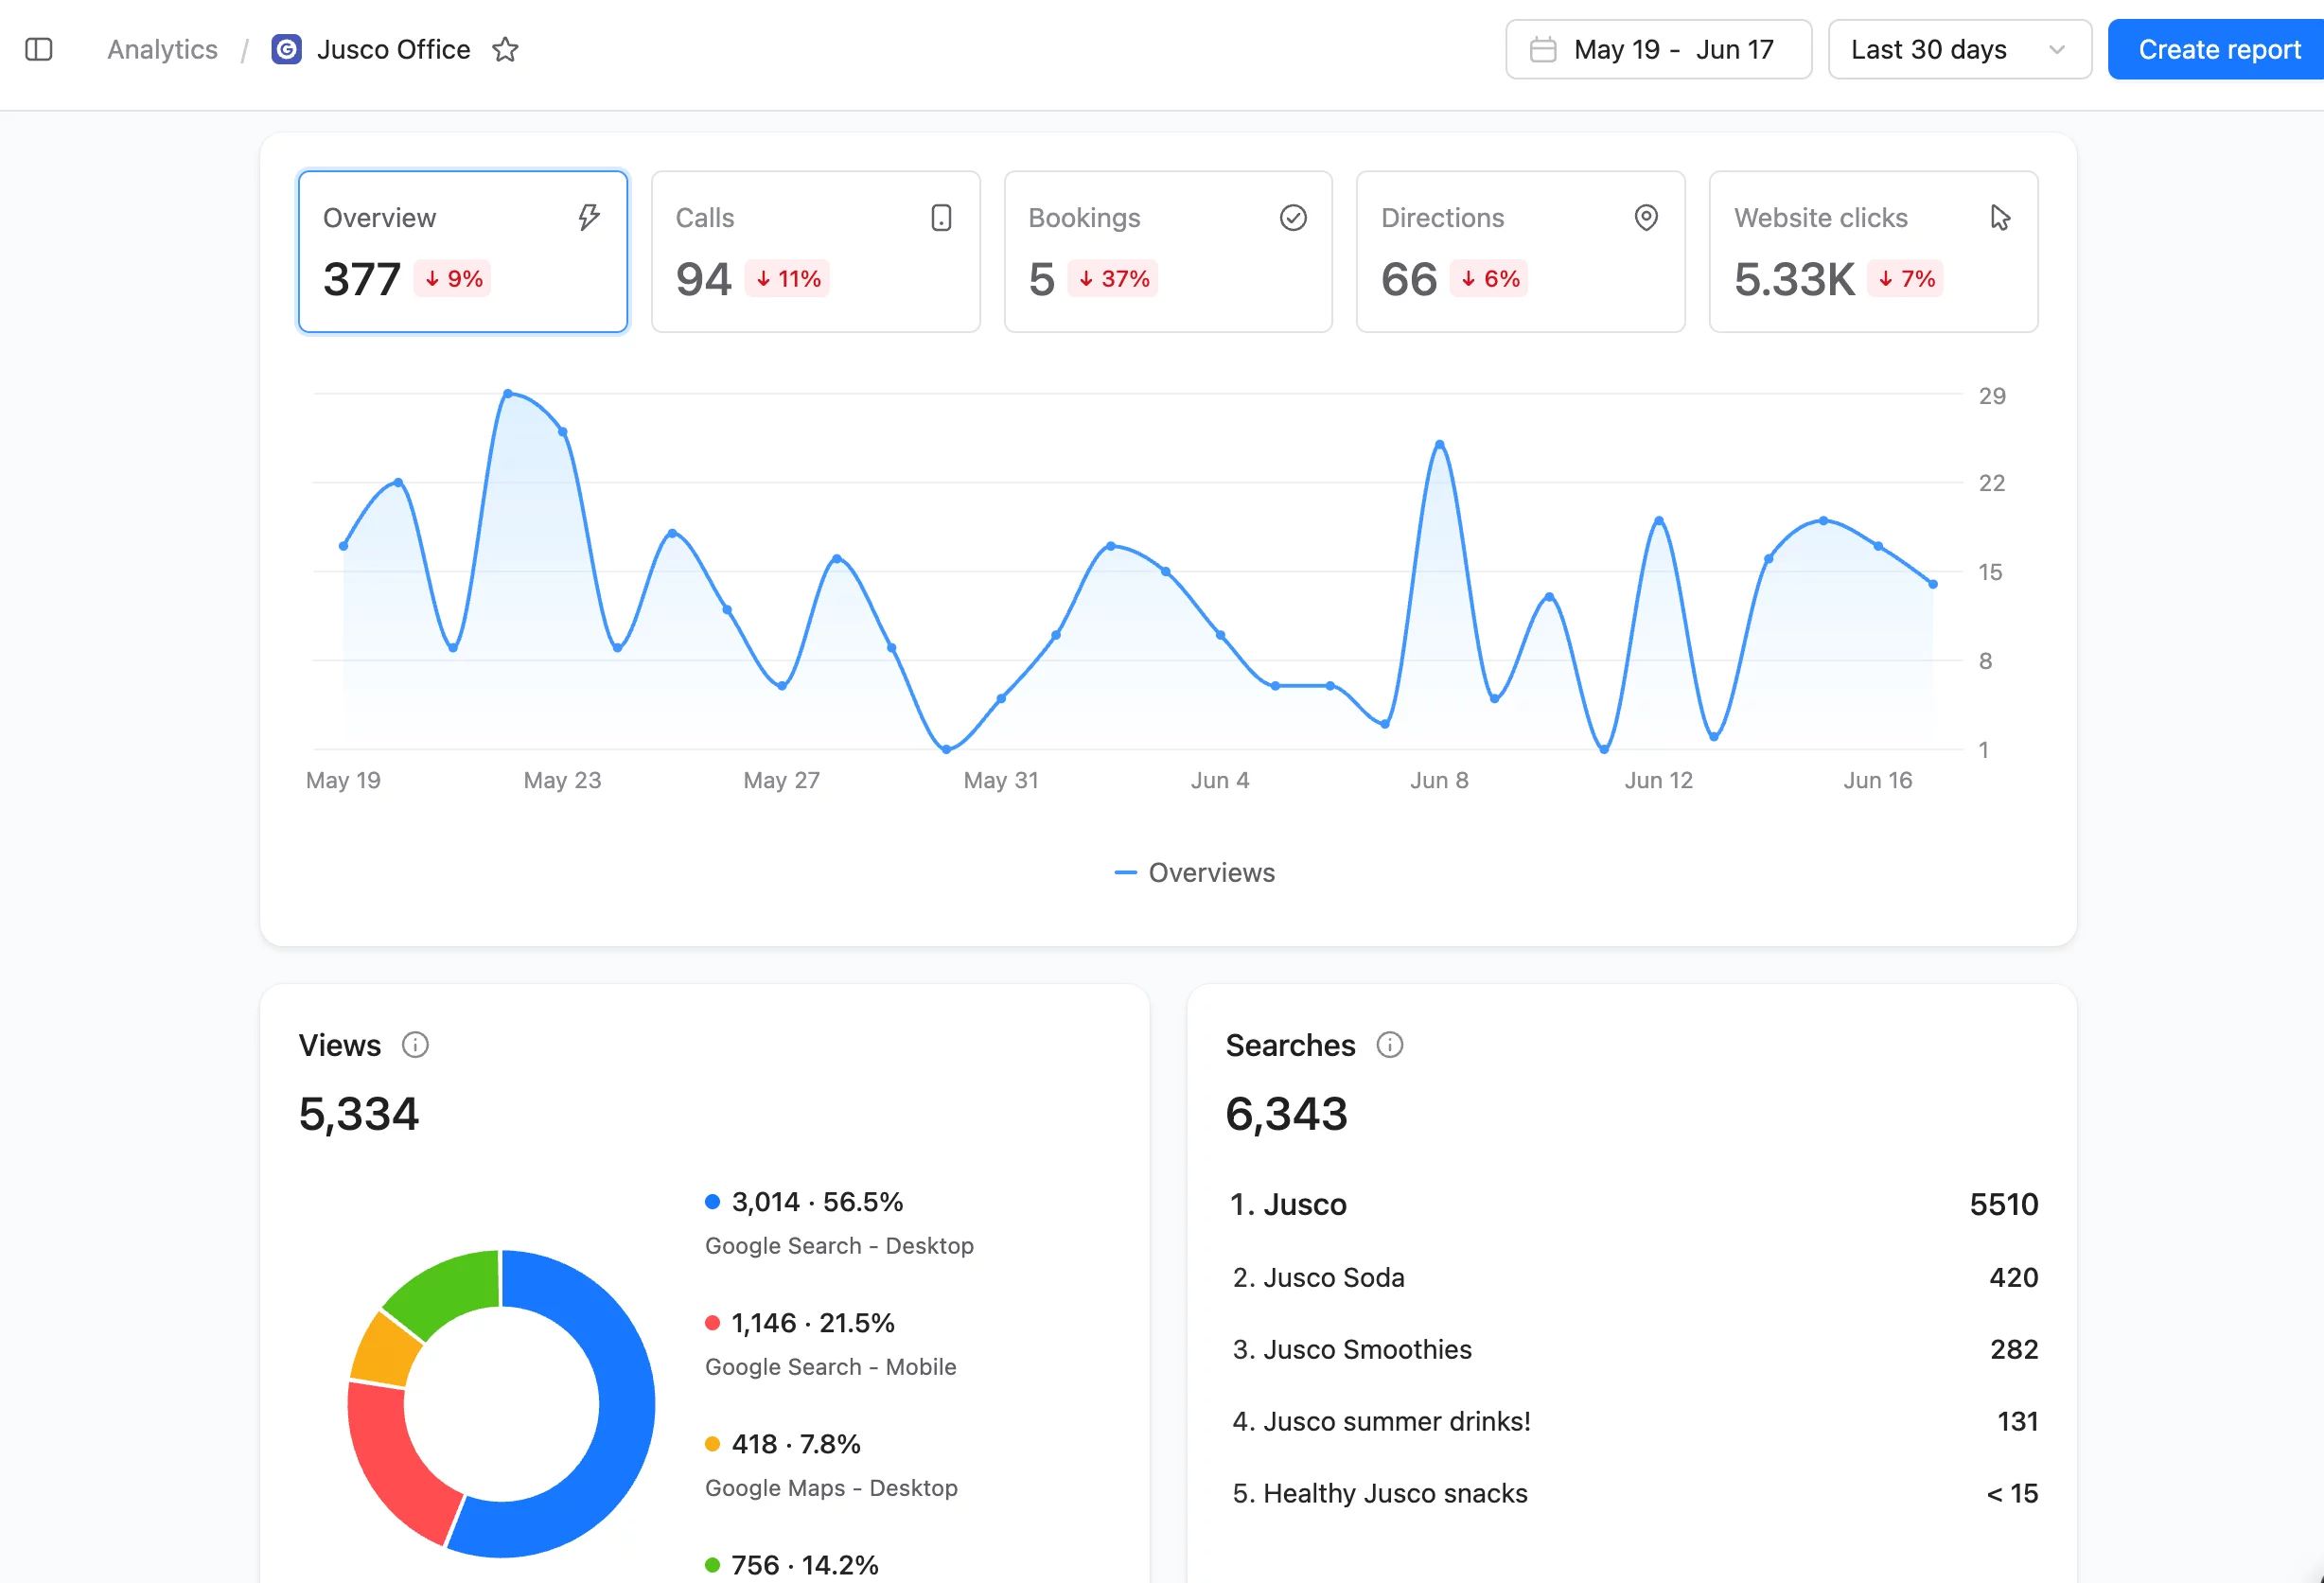Click the 7% decrease badge in Website clicks
Image resolution: width=2324 pixels, height=1583 pixels.
click(x=1906, y=279)
